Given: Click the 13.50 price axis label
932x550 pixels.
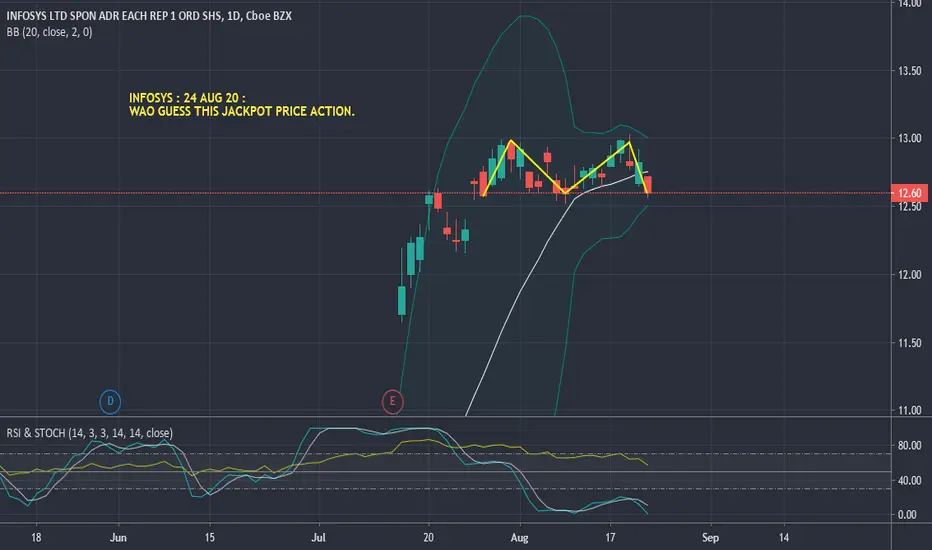Looking at the screenshot, I should (x=909, y=71).
